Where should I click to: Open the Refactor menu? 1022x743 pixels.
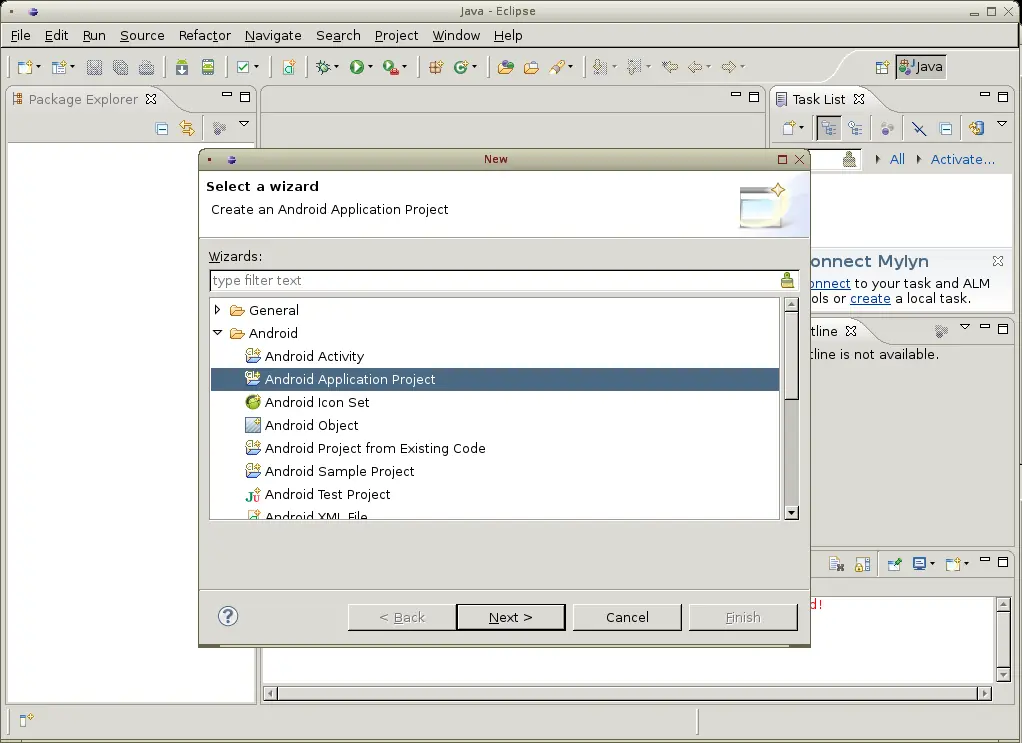pyautogui.click(x=205, y=35)
